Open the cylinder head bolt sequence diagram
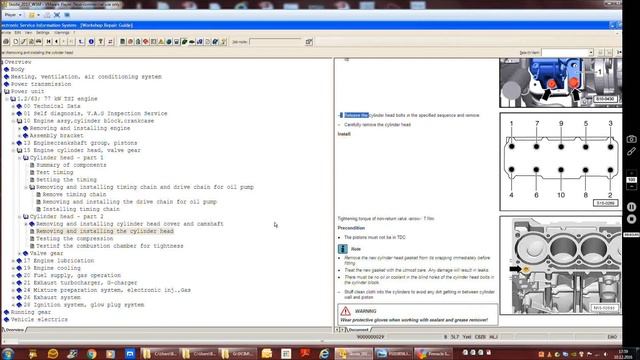 pyautogui.click(x=561, y=161)
